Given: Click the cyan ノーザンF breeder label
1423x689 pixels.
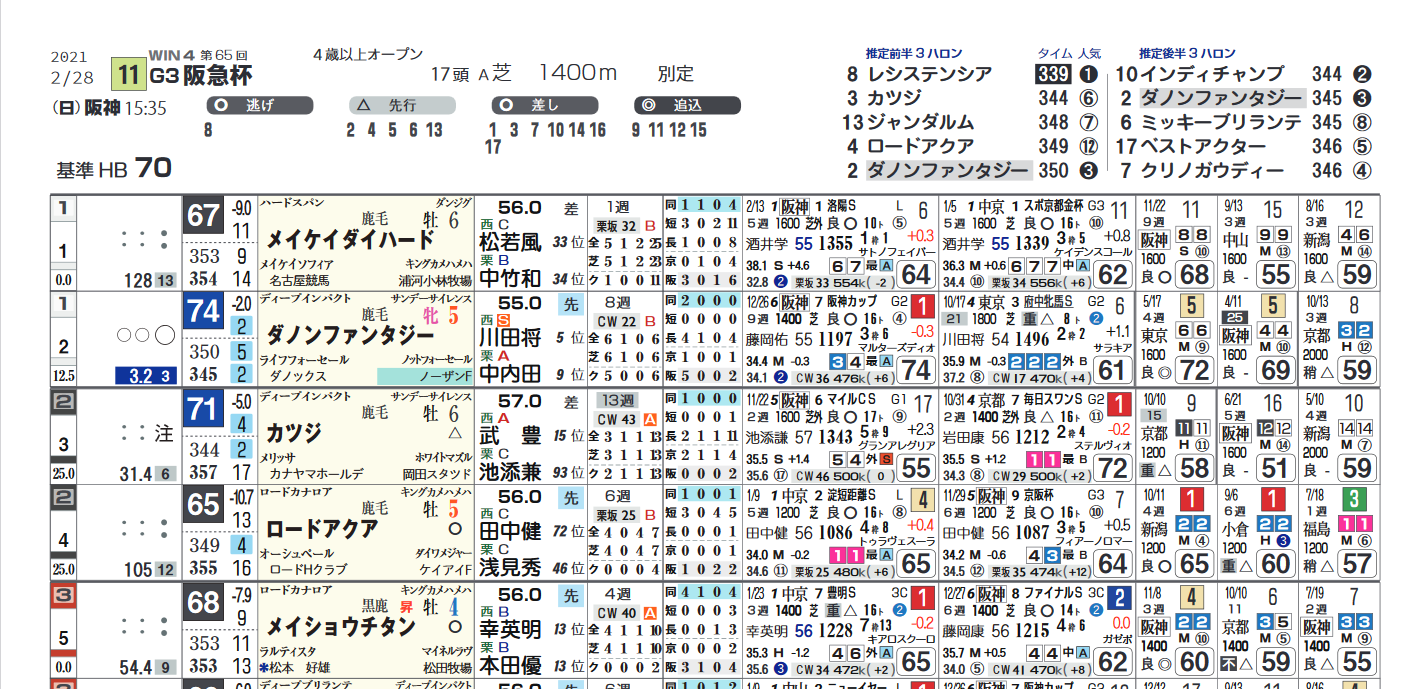Looking at the screenshot, I should (x=425, y=377).
